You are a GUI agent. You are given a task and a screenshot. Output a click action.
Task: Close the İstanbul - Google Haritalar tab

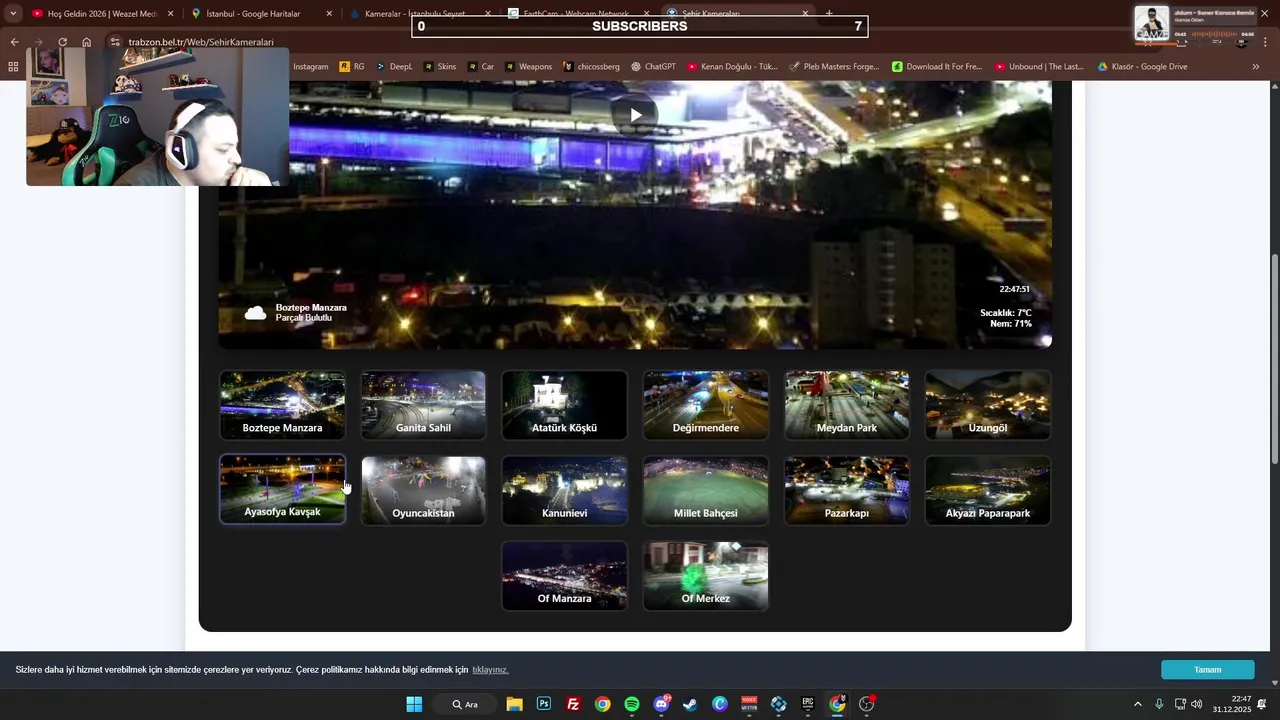click(329, 14)
